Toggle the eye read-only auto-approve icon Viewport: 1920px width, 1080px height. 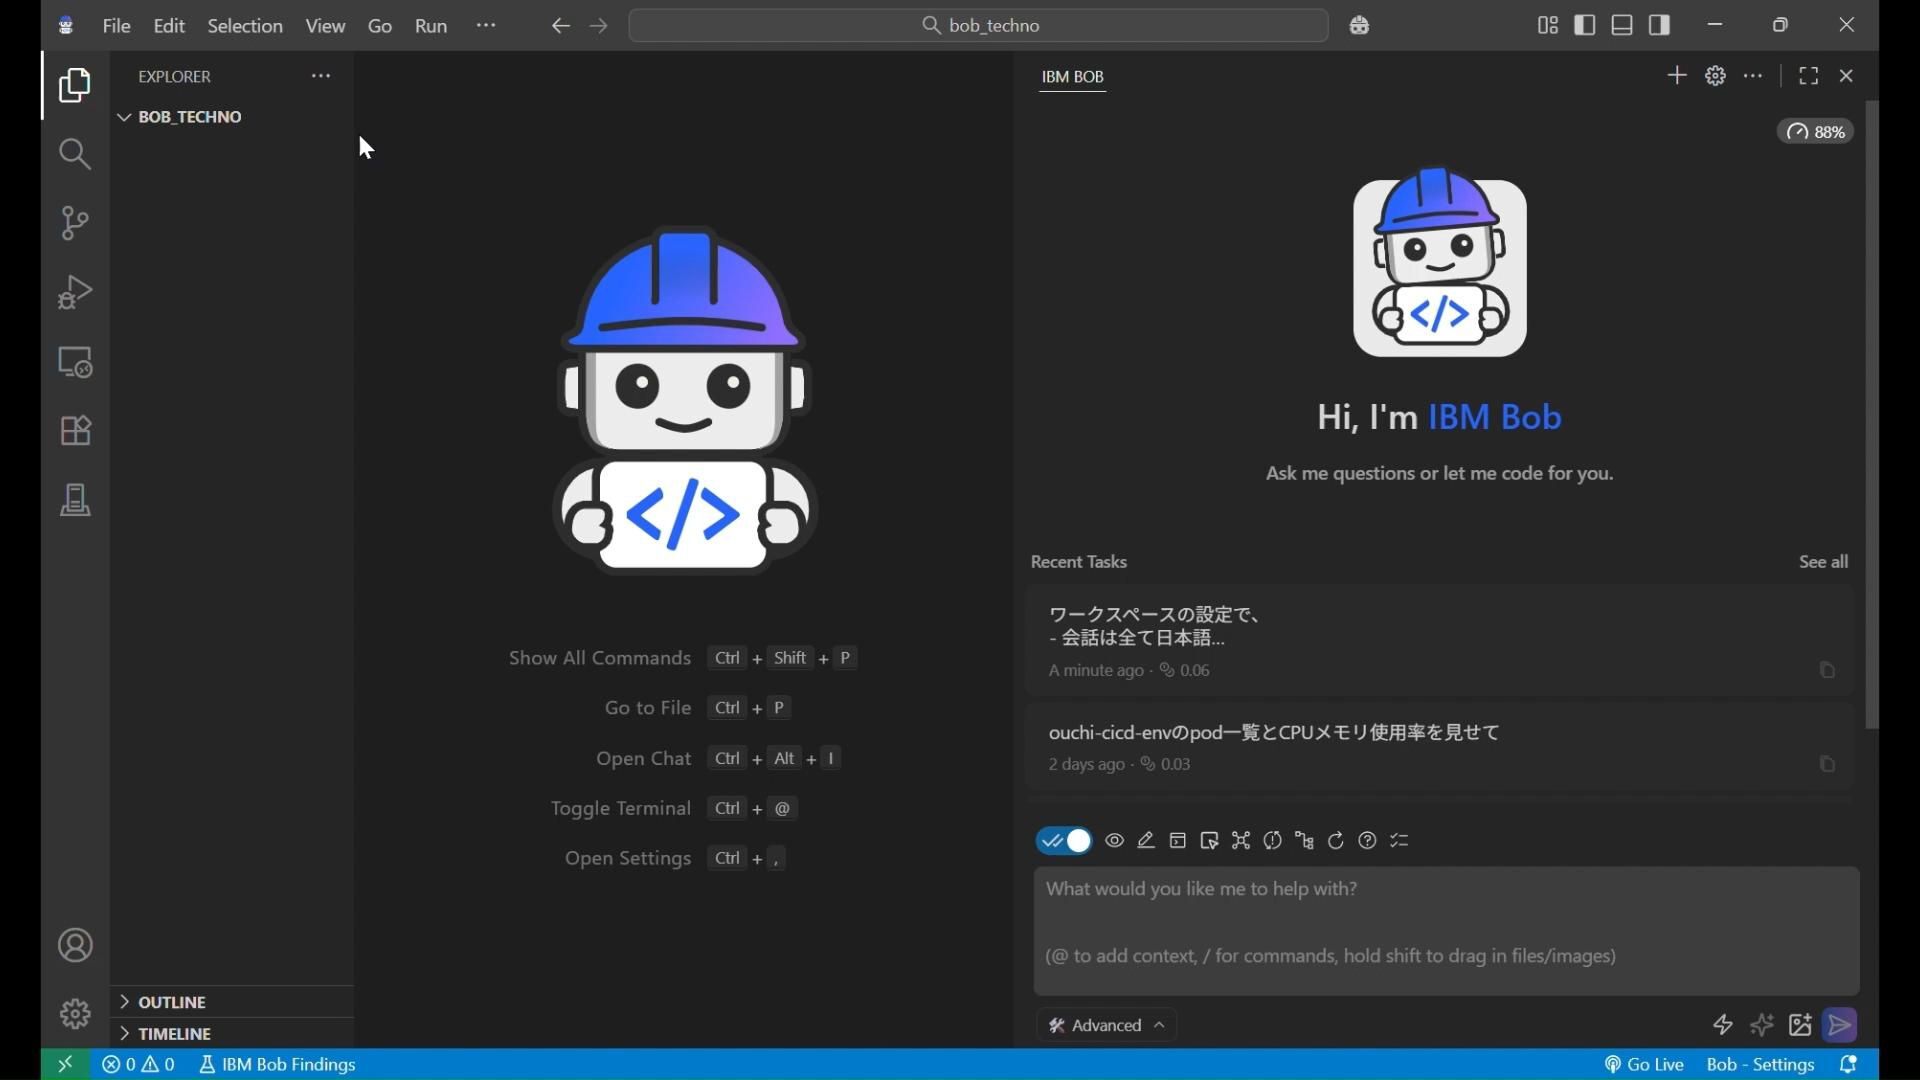(1114, 841)
